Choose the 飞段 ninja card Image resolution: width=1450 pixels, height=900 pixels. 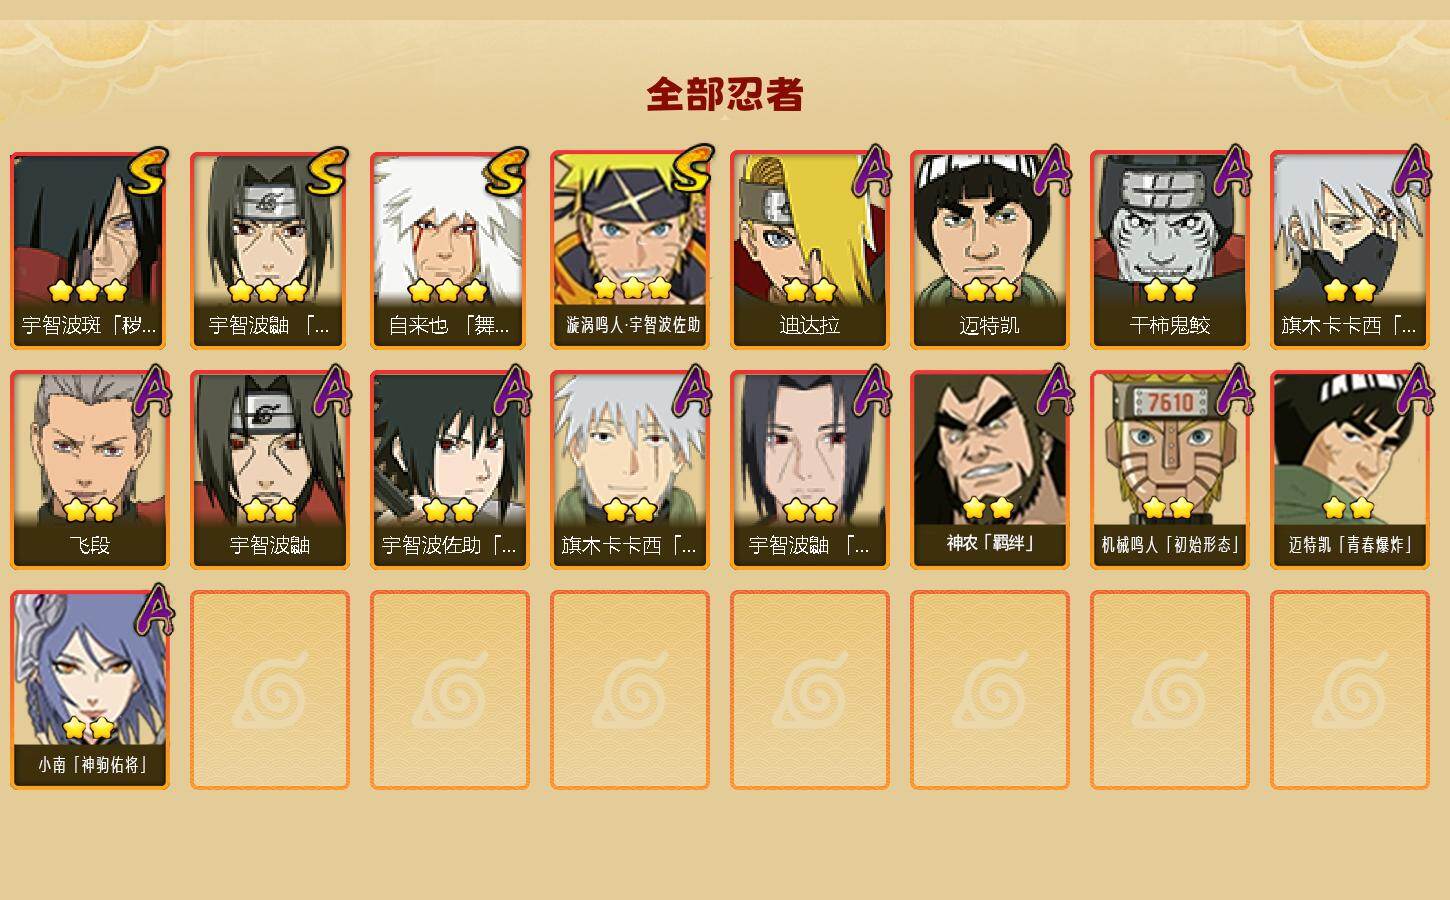[90, 470]
